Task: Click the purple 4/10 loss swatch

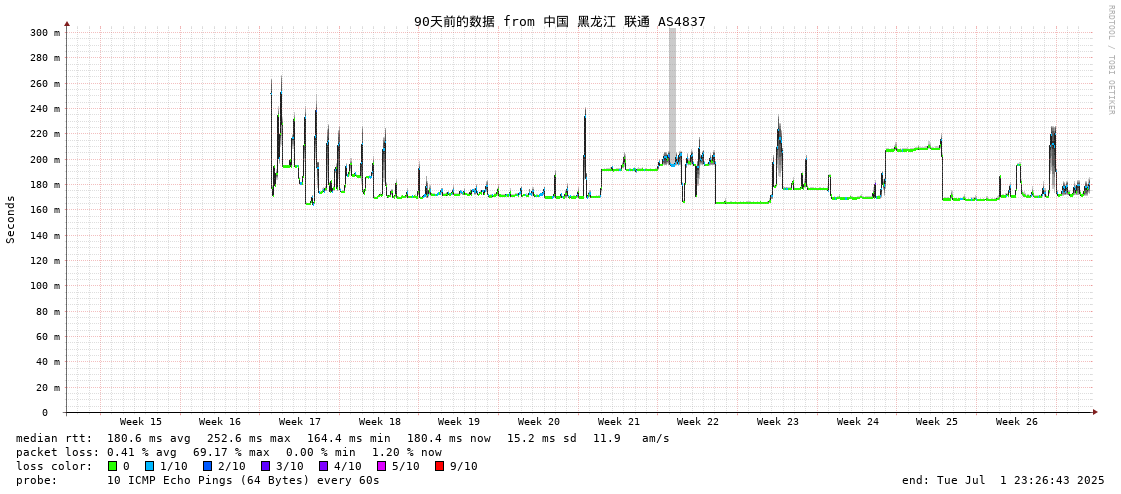Action: click(x=324, y=466)
